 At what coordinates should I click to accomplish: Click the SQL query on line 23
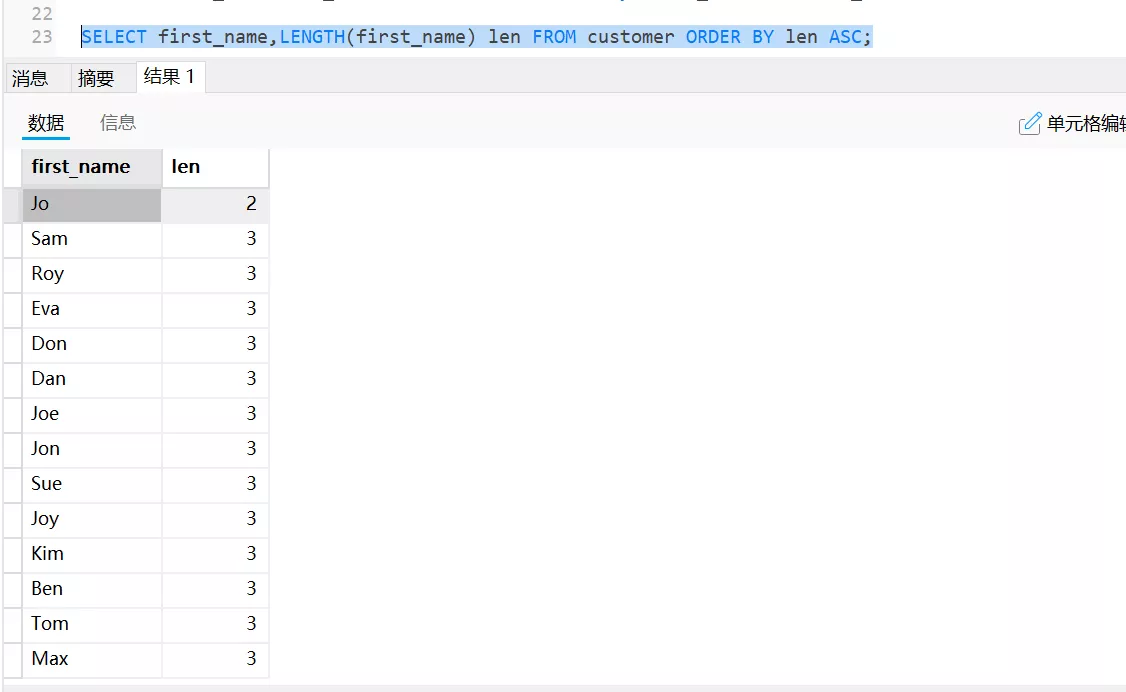pos(476,38)
